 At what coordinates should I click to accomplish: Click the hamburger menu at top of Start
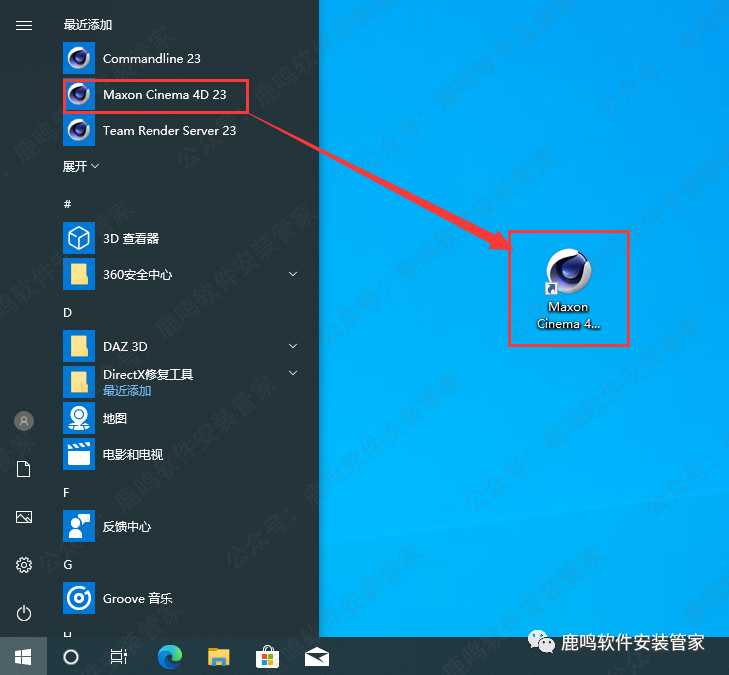coord(24,26)
